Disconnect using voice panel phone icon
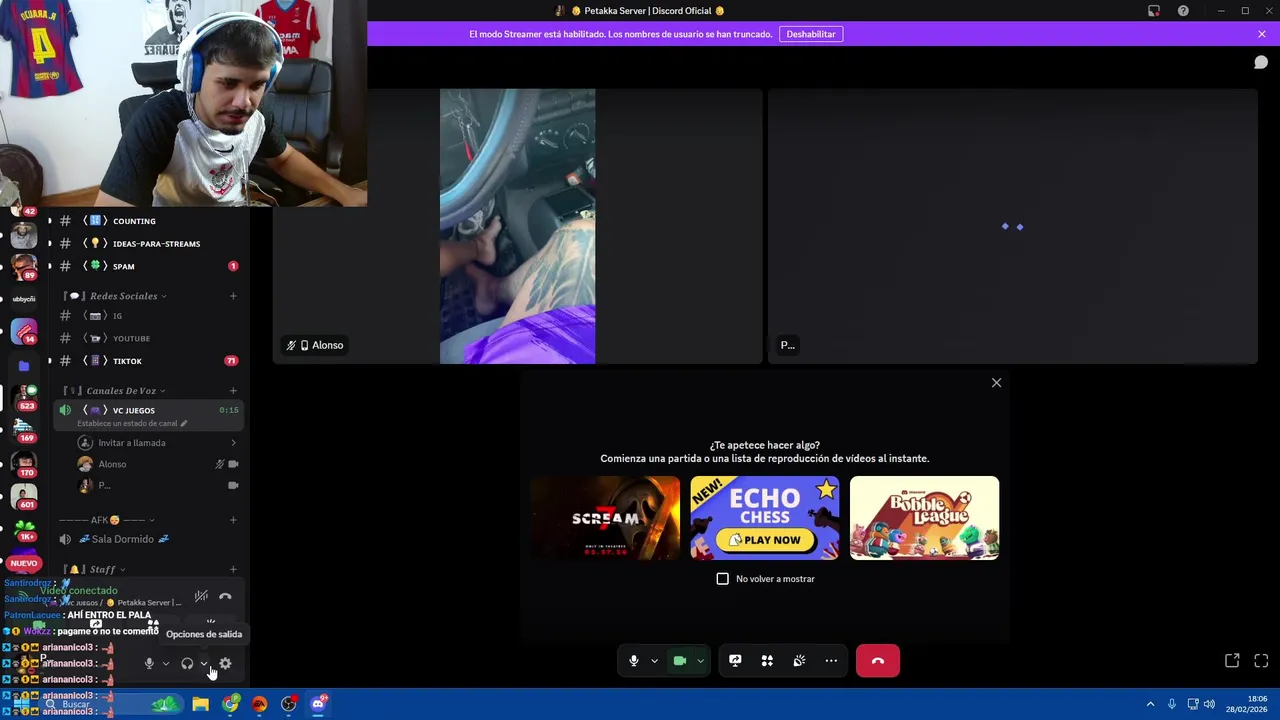This screenshot has height=720, width=1280. (225, 596)
